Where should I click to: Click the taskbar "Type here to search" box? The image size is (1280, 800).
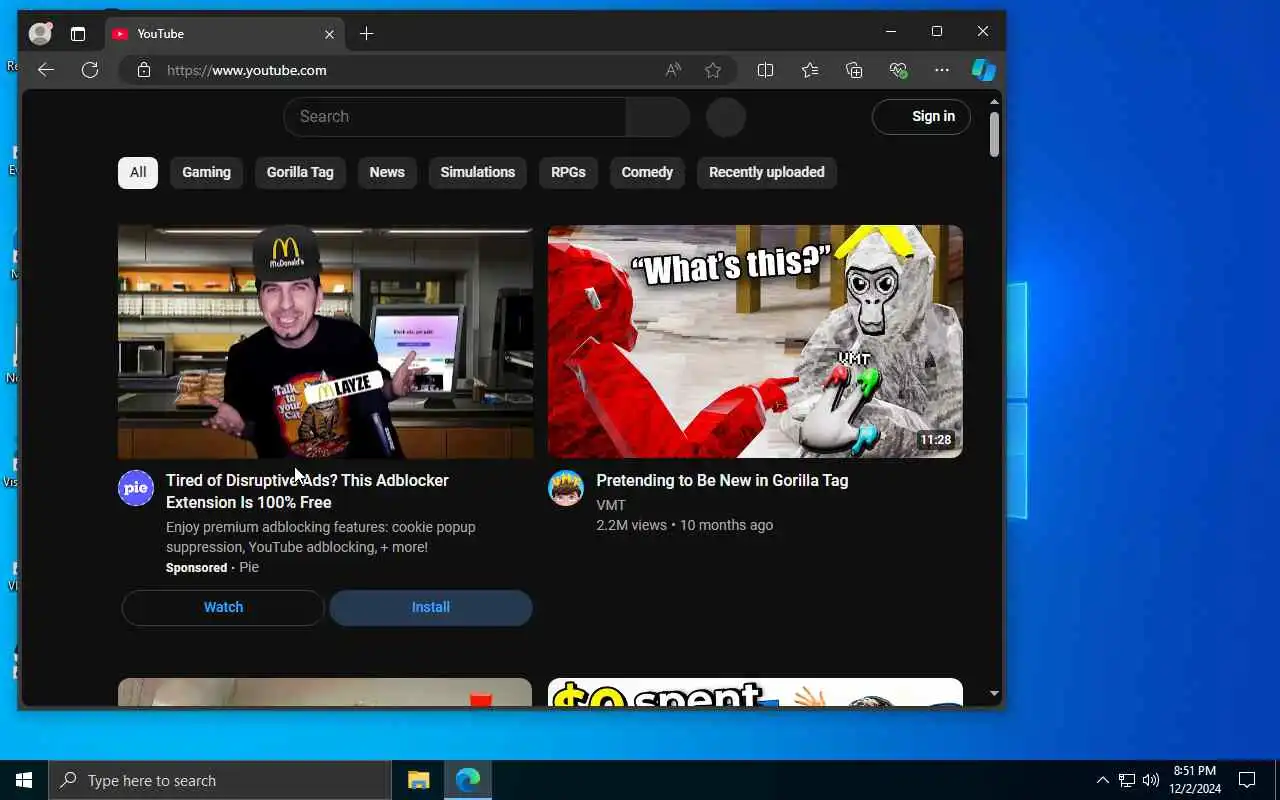(x=220, y=780)
